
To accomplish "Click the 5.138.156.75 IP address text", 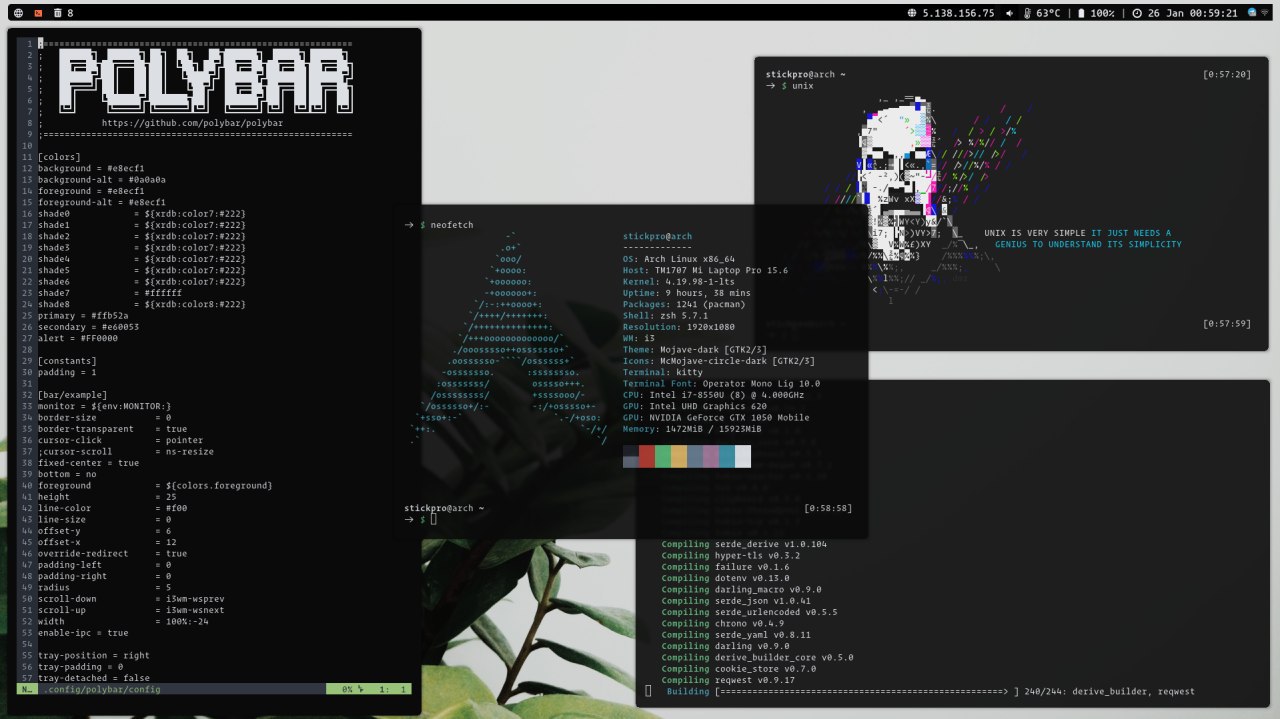I will (x=958, y=13).
